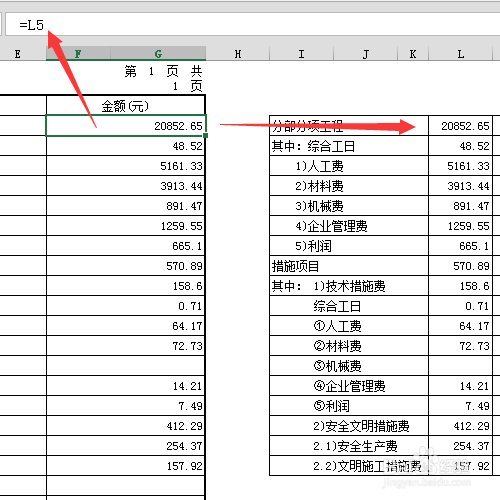Click the 其中：综合工日 label cell
The width and height of the screenshot is (500, 500).
[349, 146]
